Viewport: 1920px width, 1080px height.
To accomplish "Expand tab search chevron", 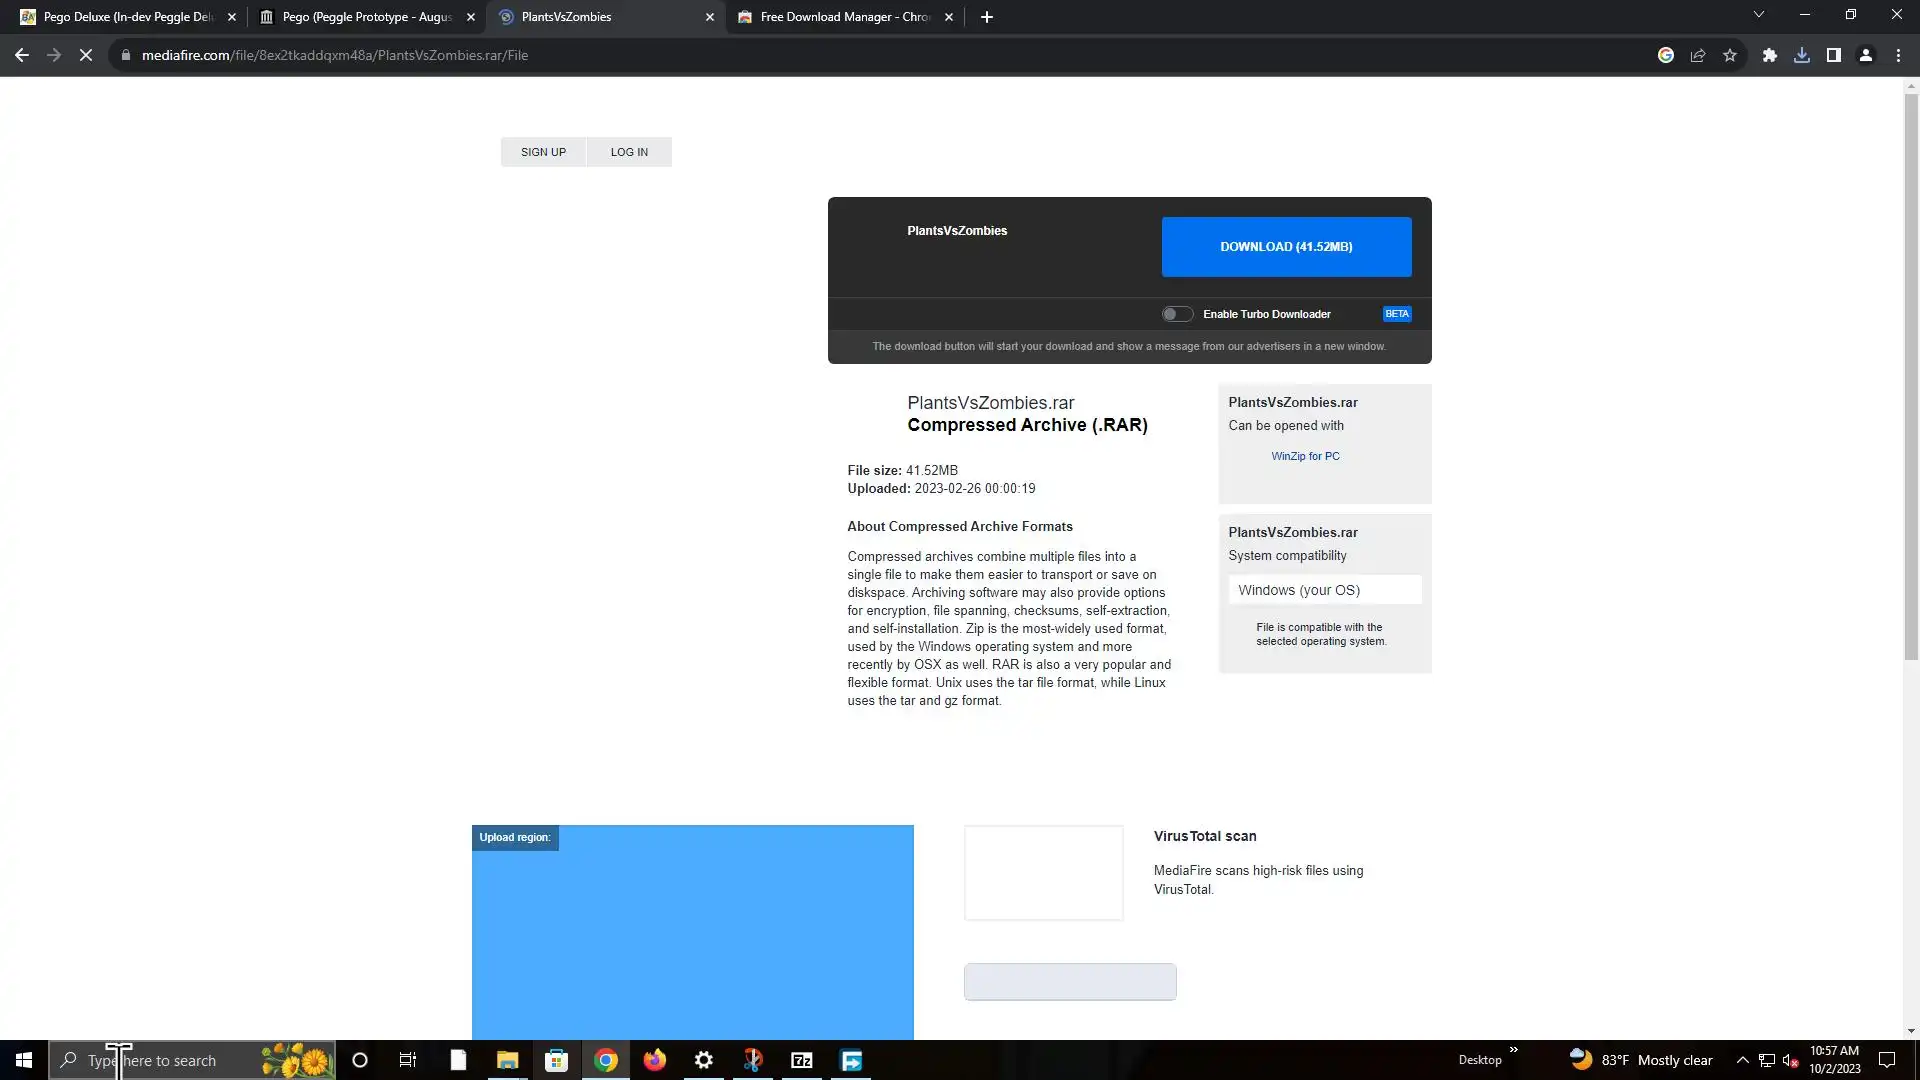I will pos(1758,15).
